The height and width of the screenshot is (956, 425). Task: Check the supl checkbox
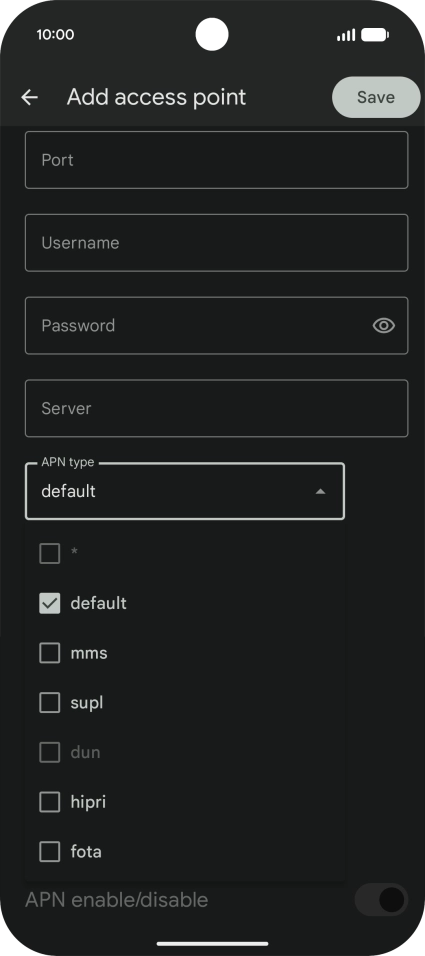(49, 702)
